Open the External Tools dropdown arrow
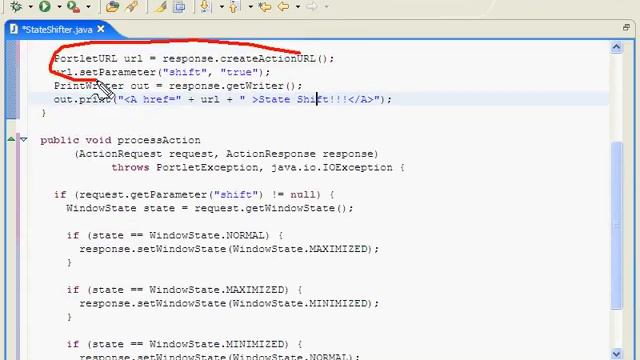This screenshot has width=640, height=360. click(88, 7)
